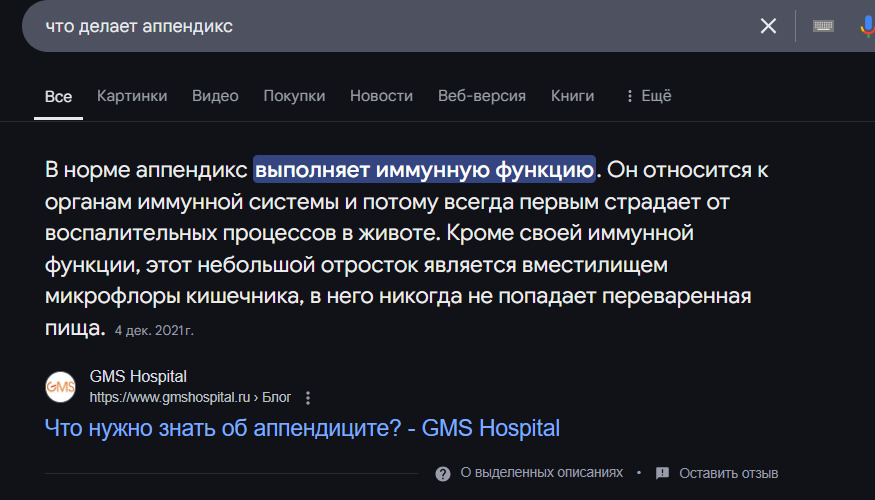Click the GMS Hospital source name
Viewport: 875px width, 500px height.
(138, 377)
